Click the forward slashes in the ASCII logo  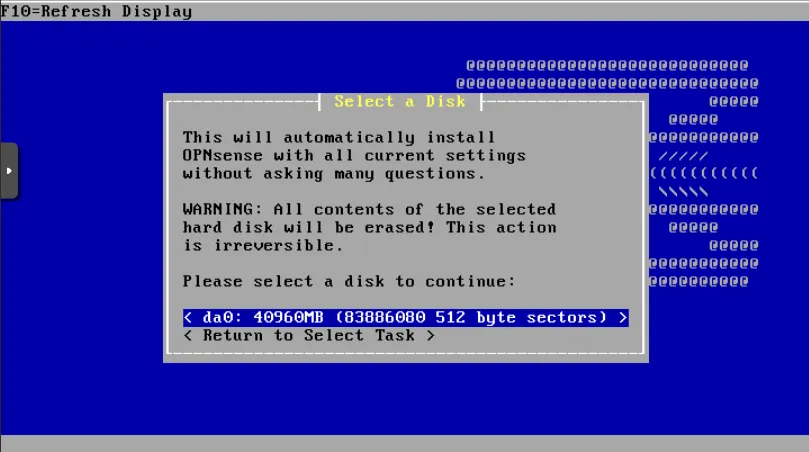(x=683, y=155)
